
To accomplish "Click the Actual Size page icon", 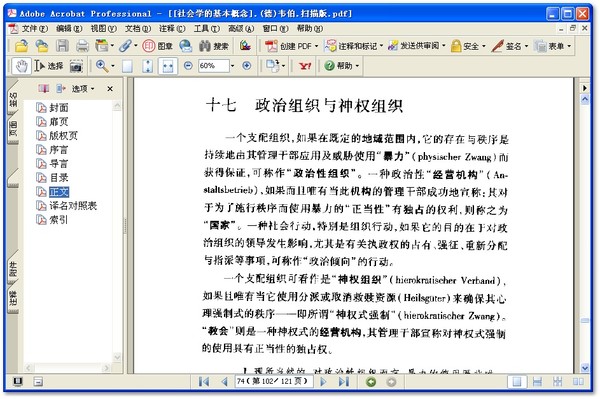I will pyautogui.click(x=127, y=66).
